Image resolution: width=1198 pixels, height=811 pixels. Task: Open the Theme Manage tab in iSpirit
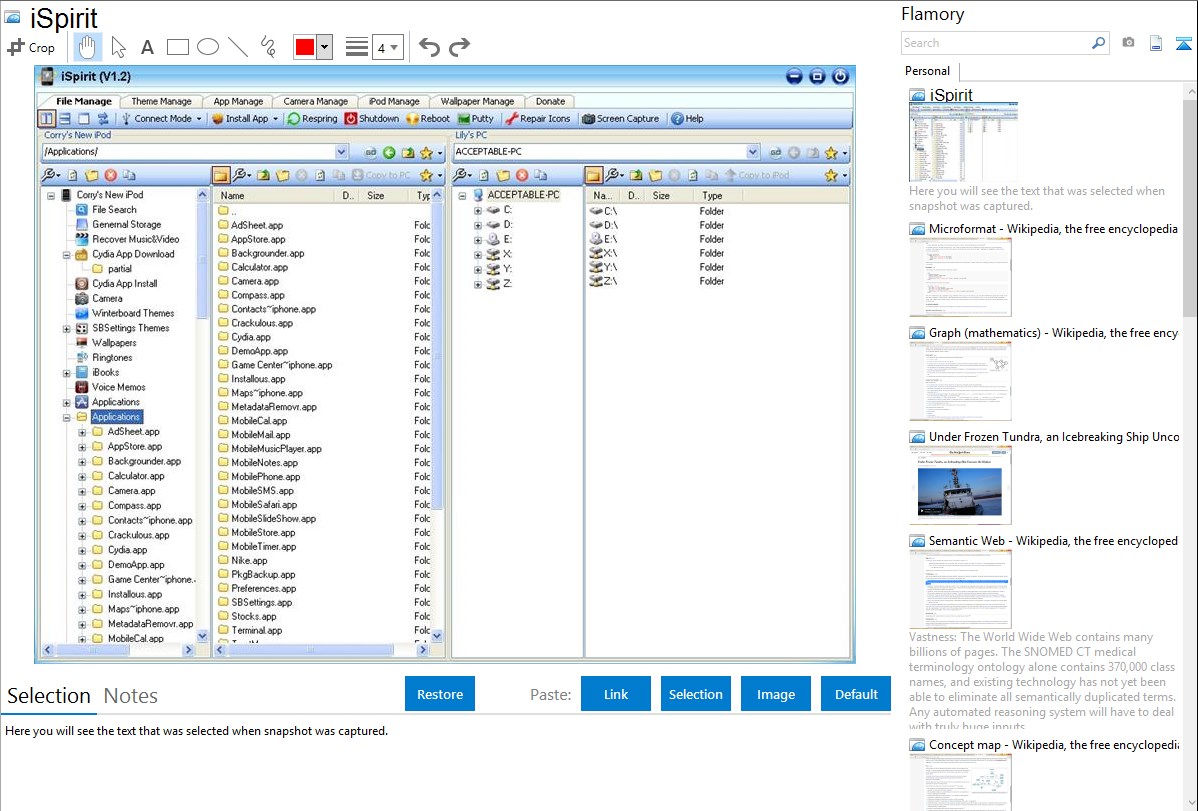(x=161, y=101)
